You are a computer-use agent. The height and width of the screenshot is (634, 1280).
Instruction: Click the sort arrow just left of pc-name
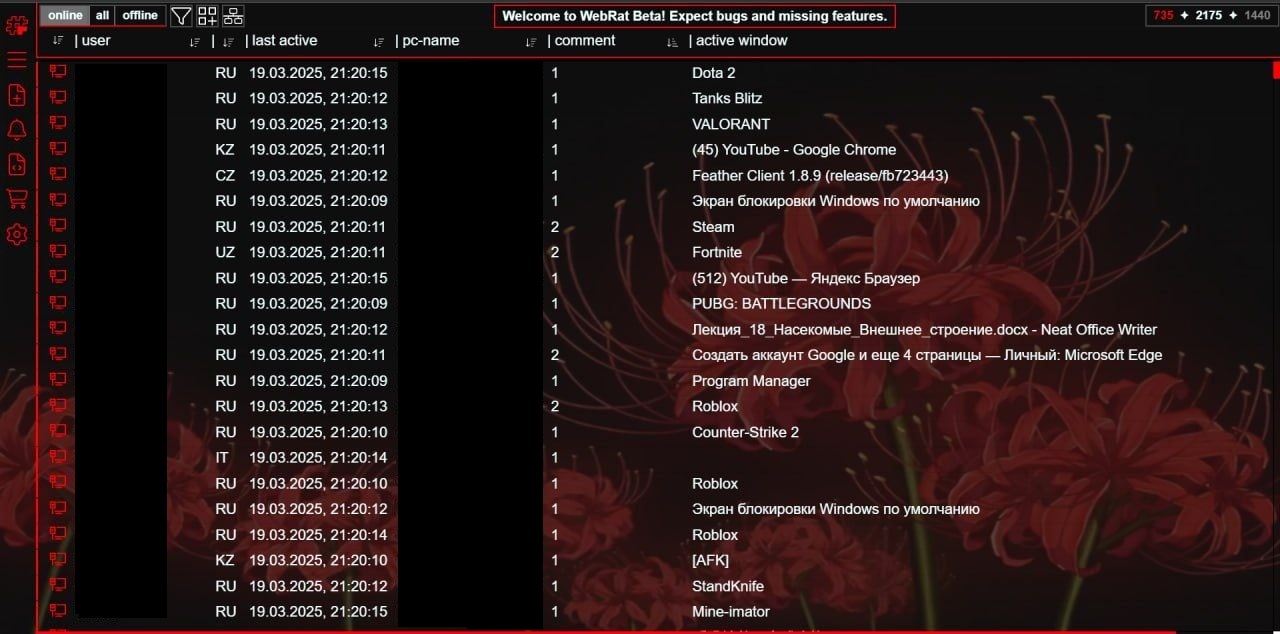click(378, 41)
